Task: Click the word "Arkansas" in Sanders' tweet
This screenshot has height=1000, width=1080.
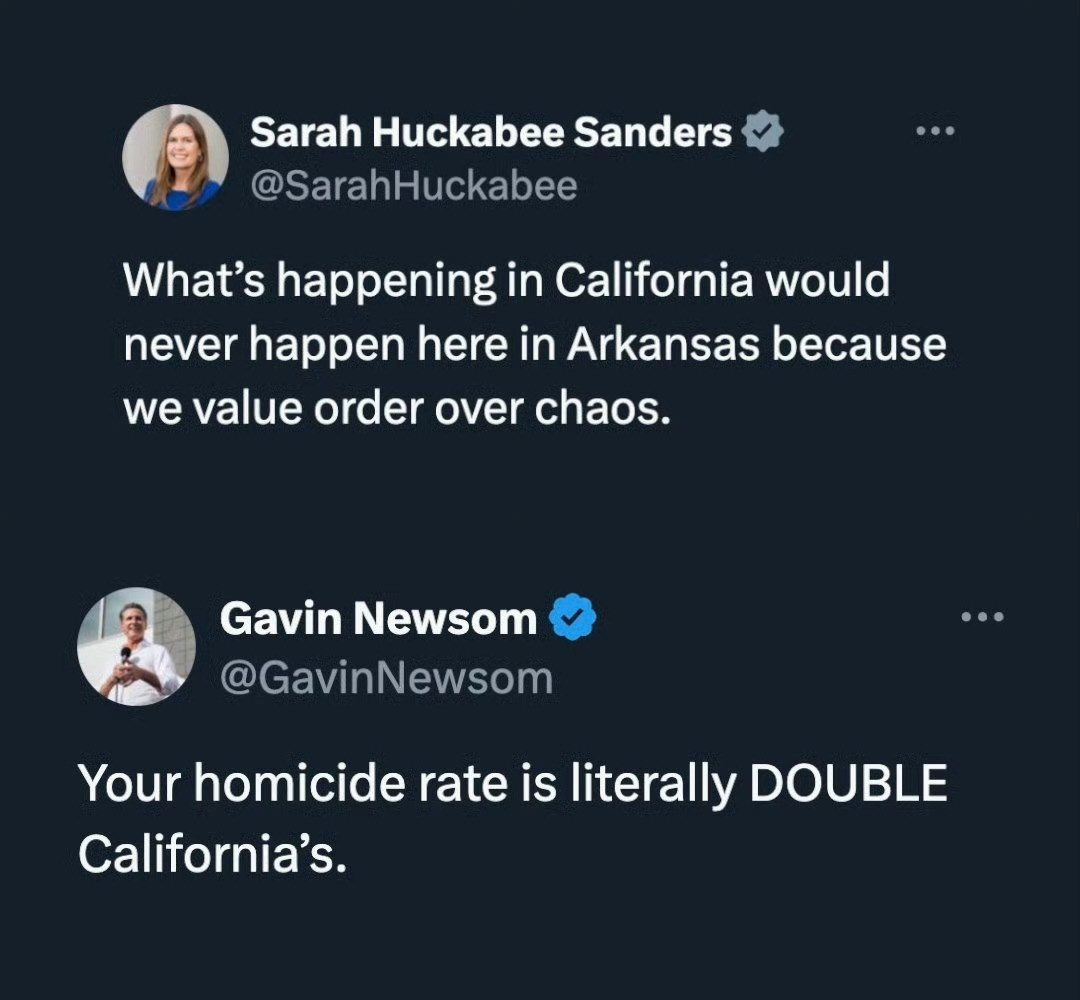Action: tap(663, 344)
